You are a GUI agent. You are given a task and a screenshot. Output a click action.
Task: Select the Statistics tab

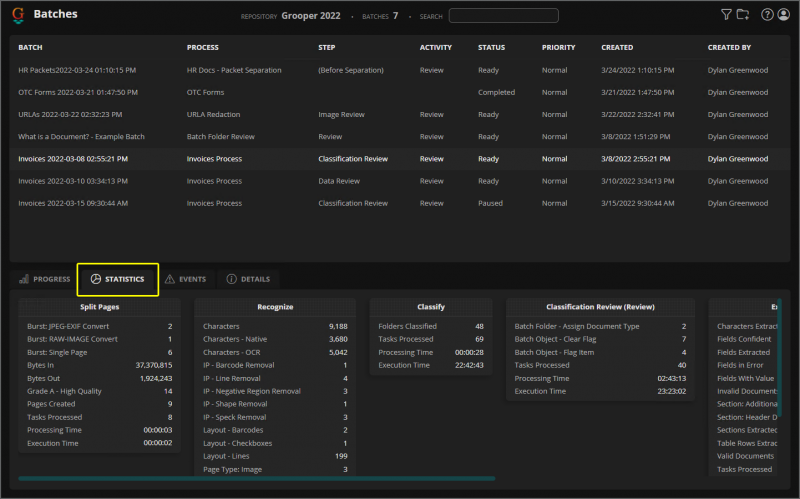[118, 280]
